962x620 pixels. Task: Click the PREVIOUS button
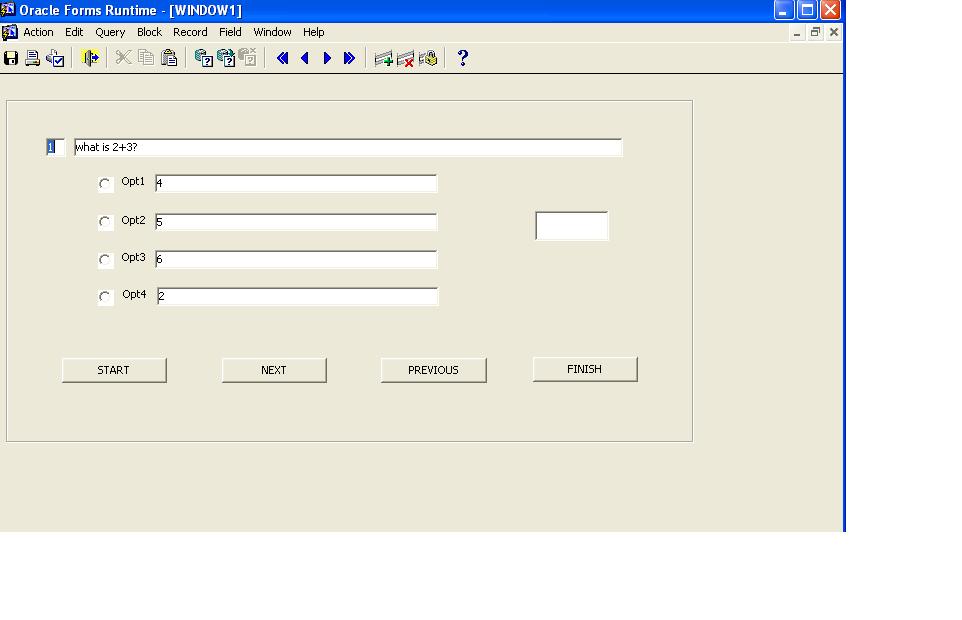click(434, 370)
